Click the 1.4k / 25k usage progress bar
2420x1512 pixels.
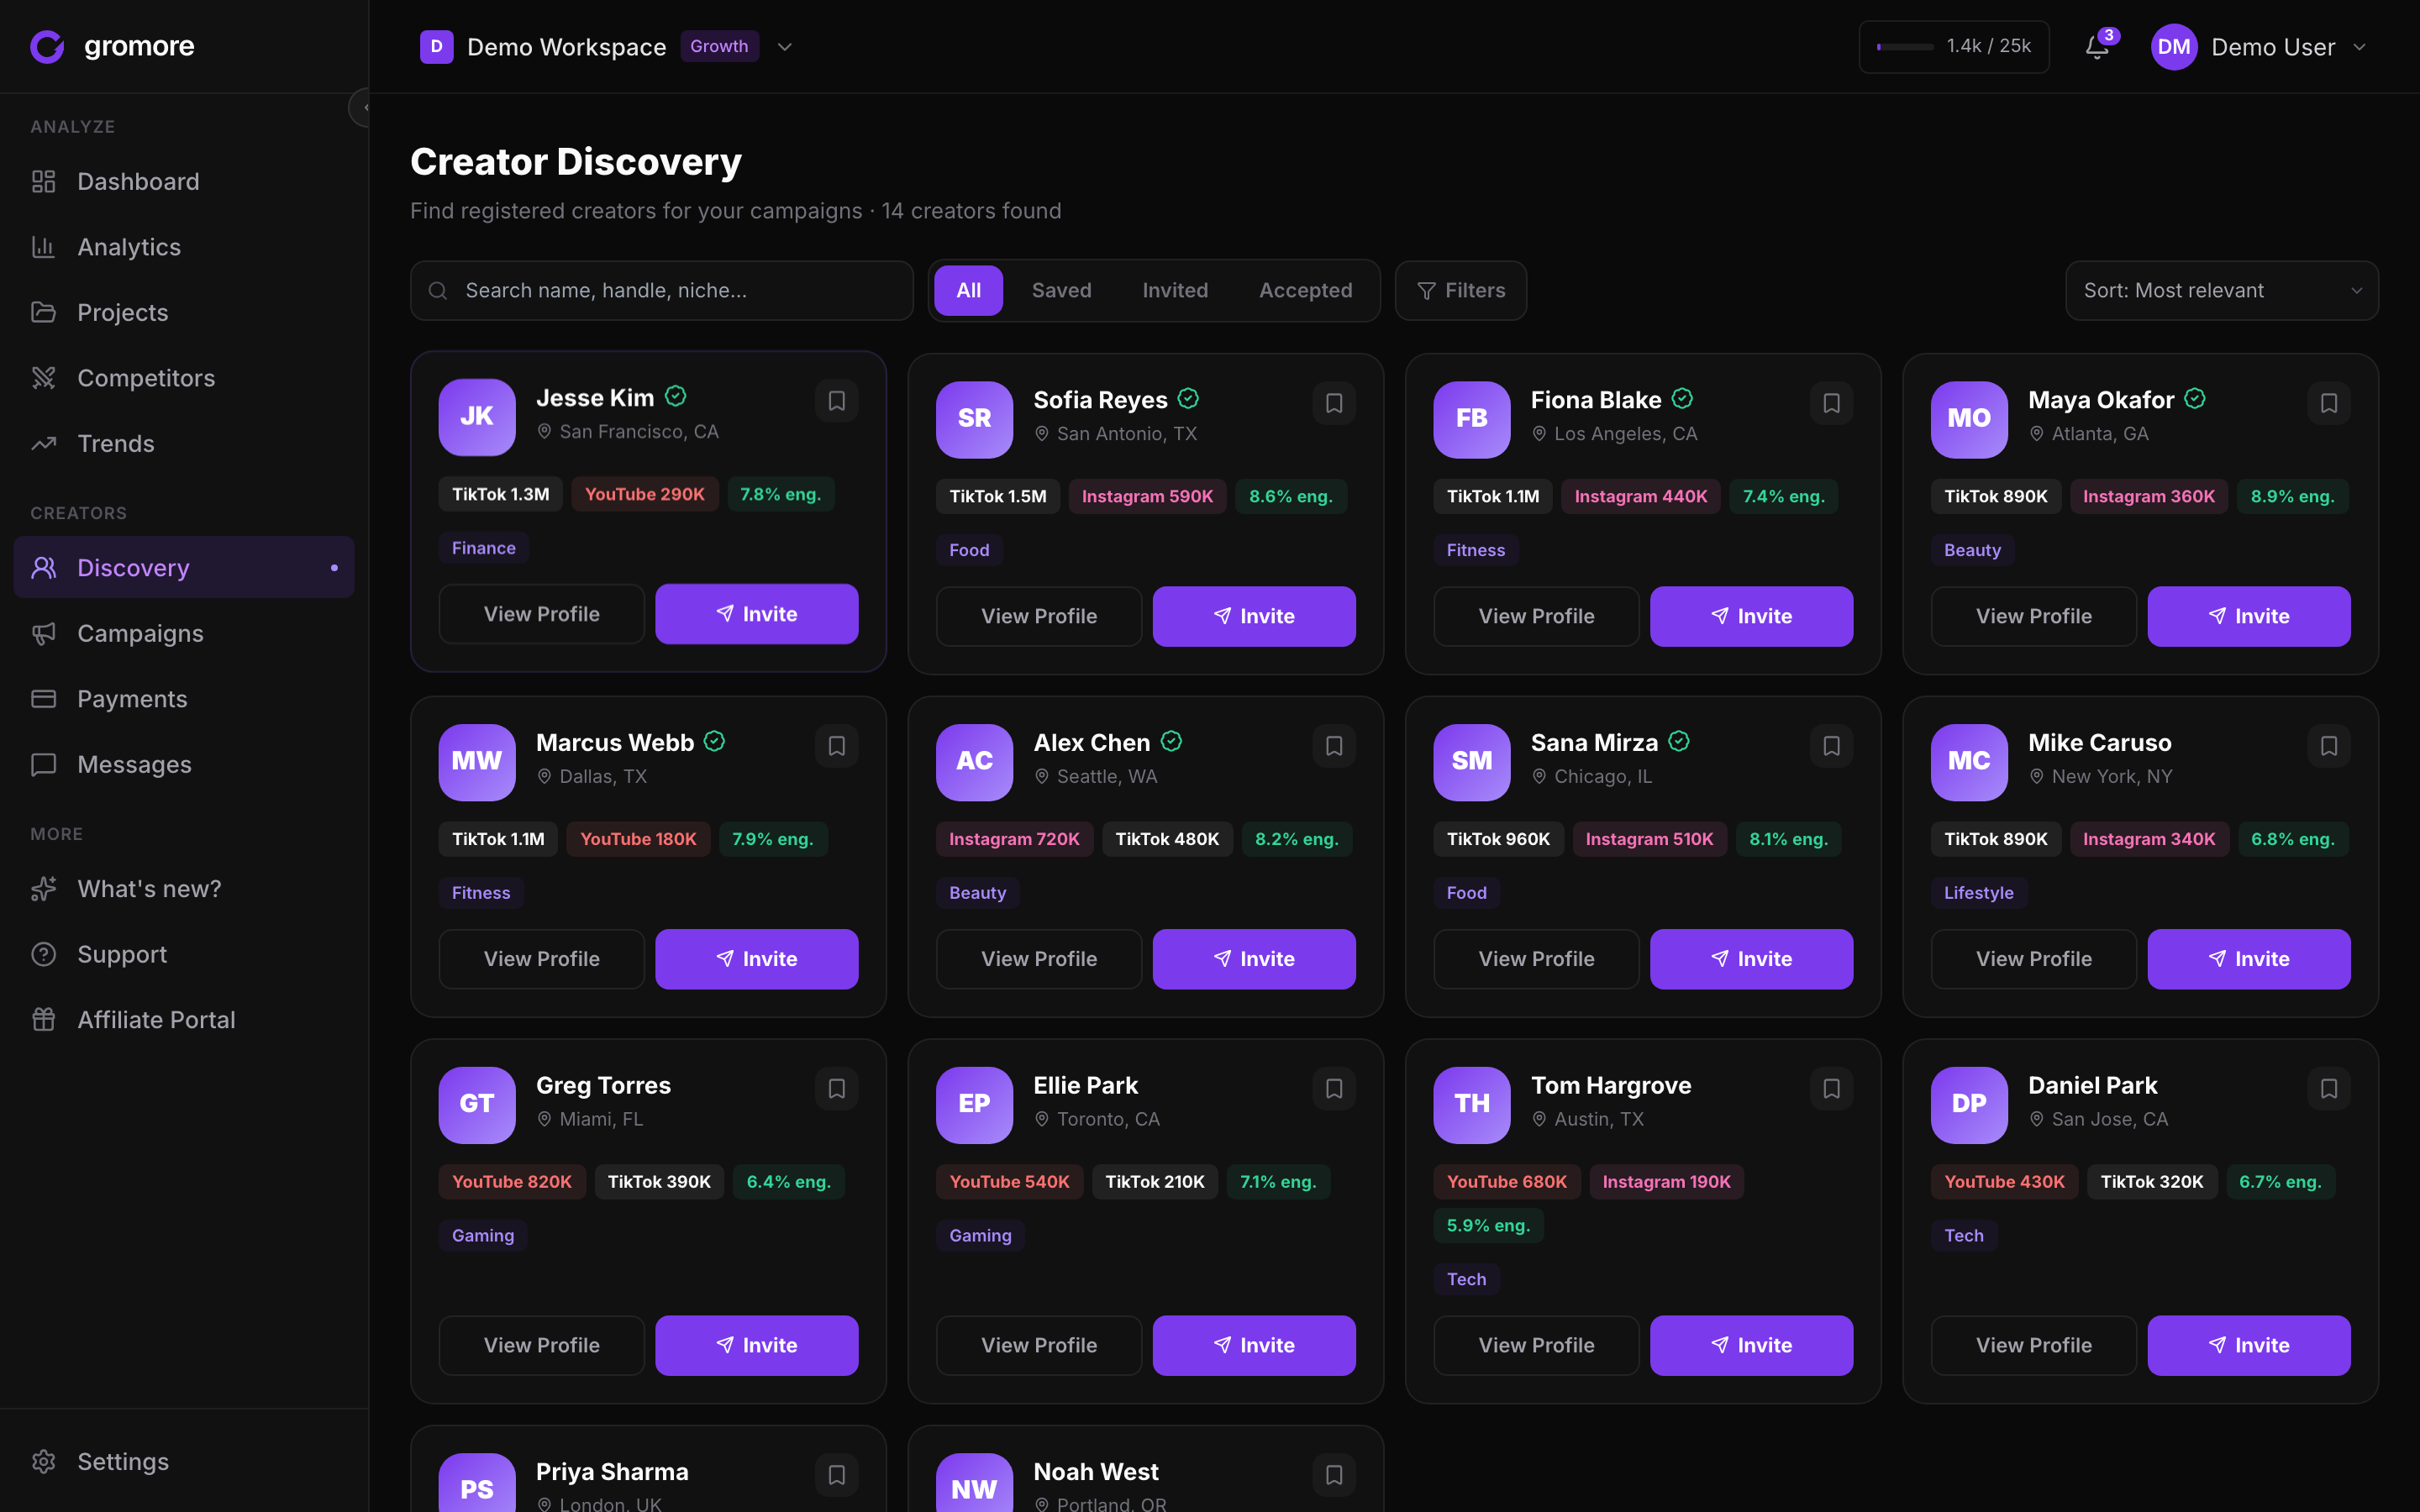[x=1905, y=47]
